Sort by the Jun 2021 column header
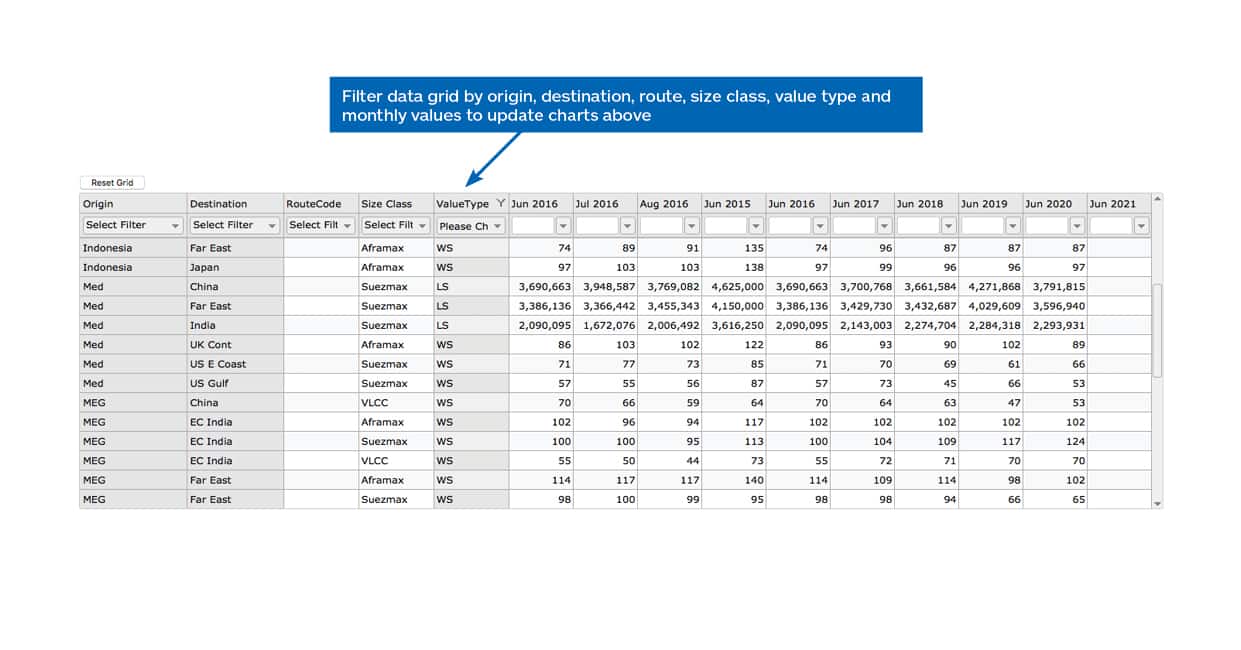The height and width of the screenshot is (650, 1241). (1119, 204)
